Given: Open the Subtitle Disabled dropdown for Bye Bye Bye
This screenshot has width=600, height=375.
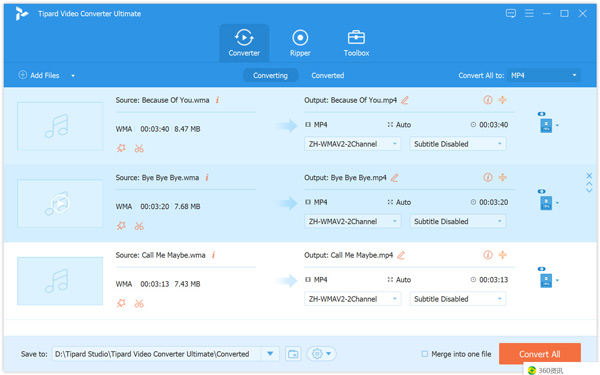Looking at the screenshot, I should pos(458,221).
